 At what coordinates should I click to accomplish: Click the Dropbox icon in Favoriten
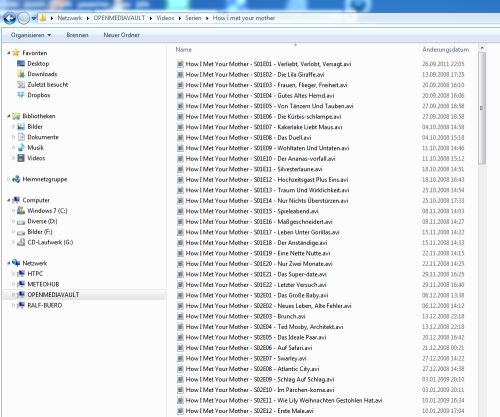21,95
